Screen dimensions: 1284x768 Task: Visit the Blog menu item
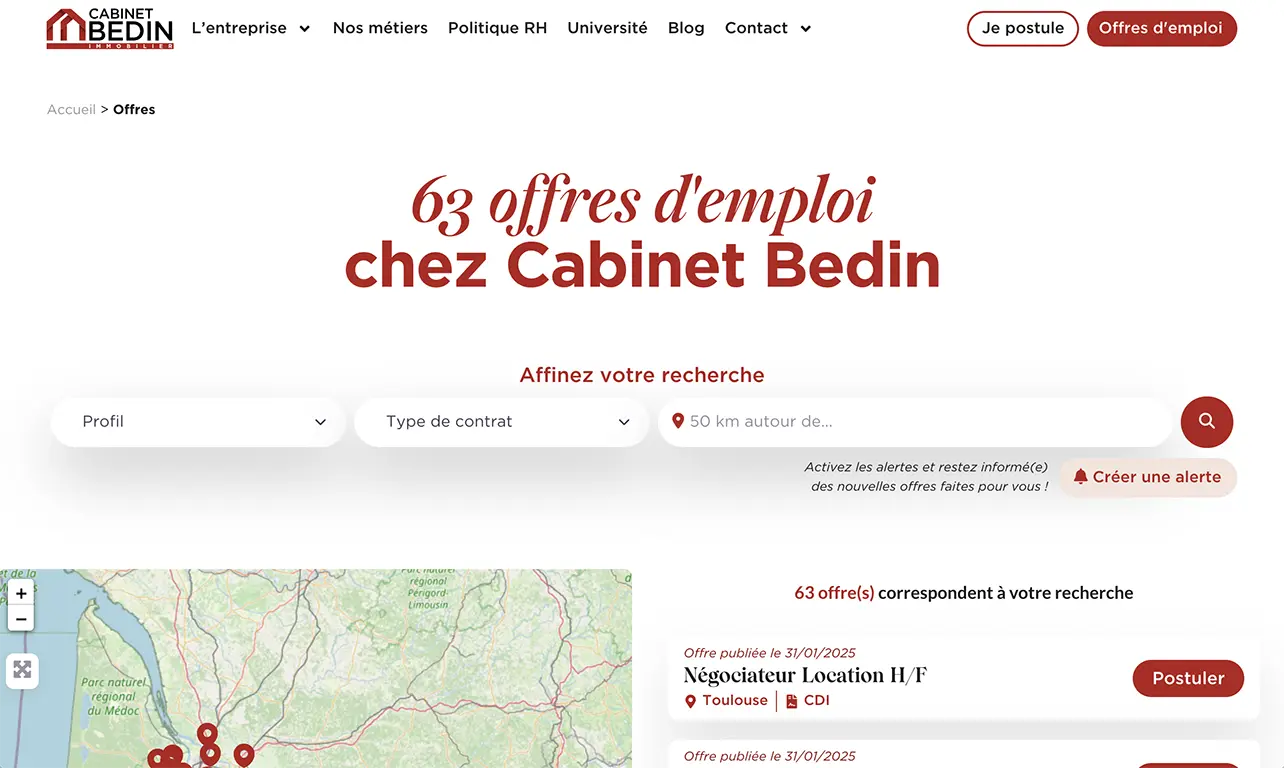click(x=686, y=28)
